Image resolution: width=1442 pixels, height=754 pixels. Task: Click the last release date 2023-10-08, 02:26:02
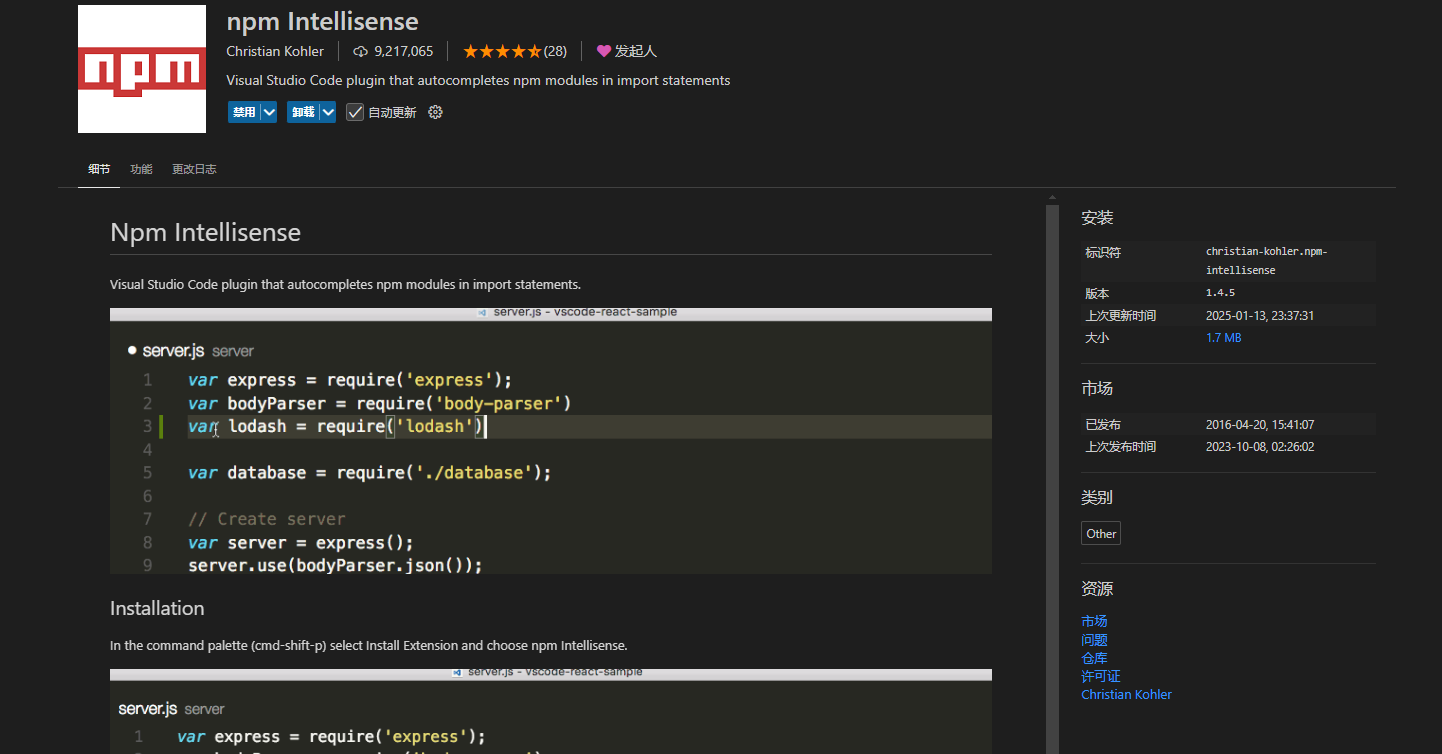point(1260,447)
